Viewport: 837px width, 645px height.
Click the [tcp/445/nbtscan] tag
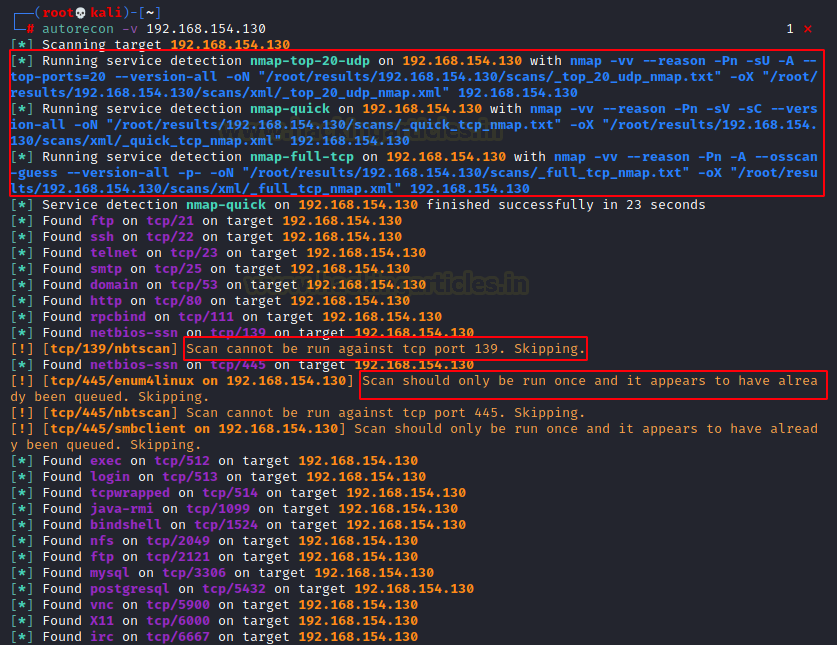pyautogui.click(x=110, y=413)
